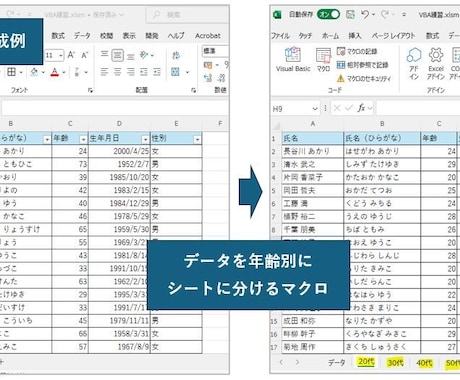This screenshot has height=380, width=460.
Task: Click merge and center icon
Action: (175, 71)
